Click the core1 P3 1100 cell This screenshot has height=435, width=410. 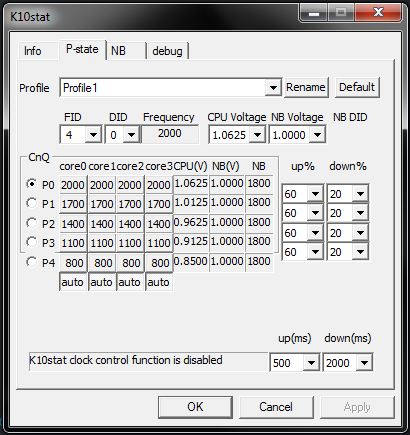[102, 243]
